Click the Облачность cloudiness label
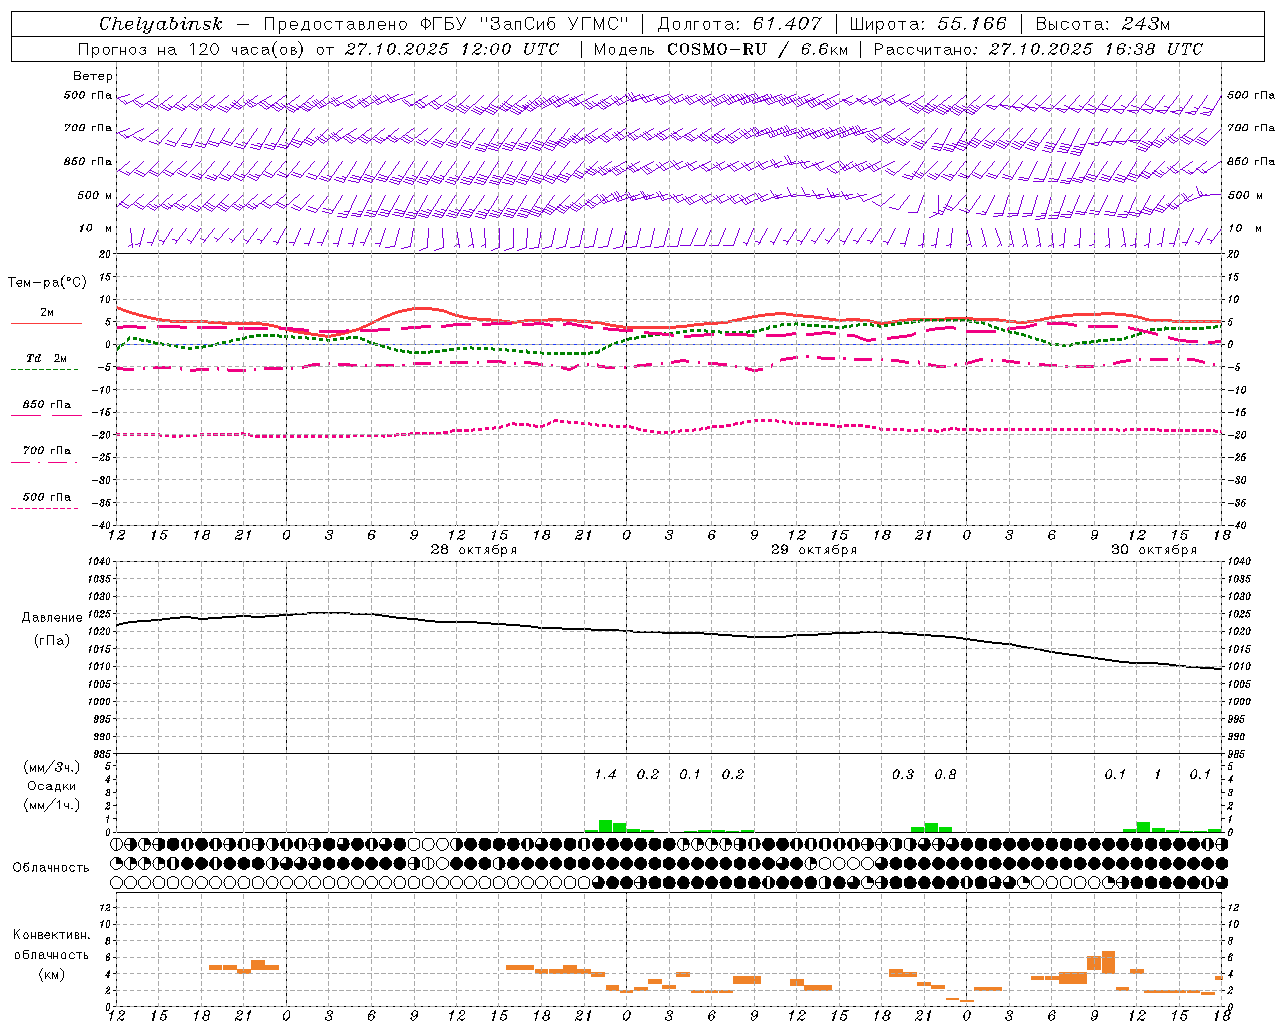This screenshot has height=1024, width=1280. coord(51,868)
